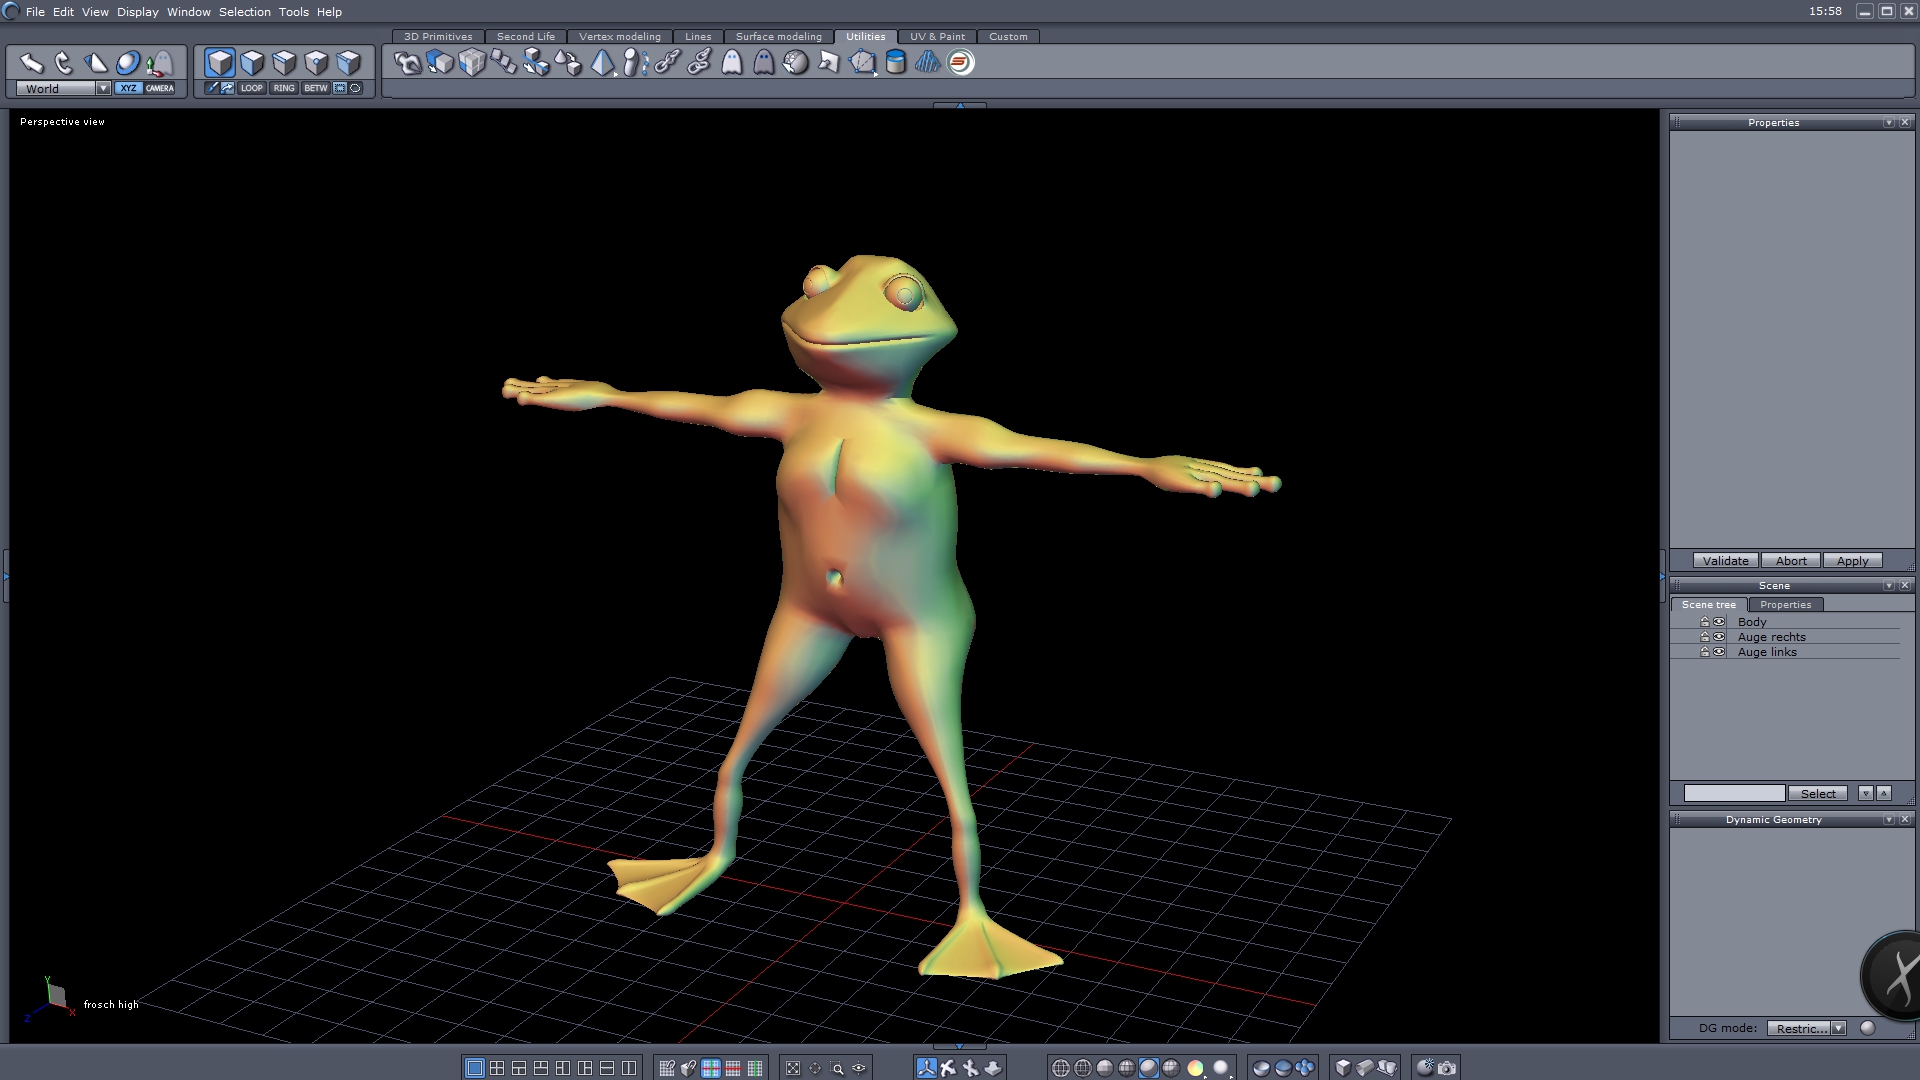Open the World coordinate system dropdown
The width and height of the screenshot is (1920, 1080).
click(103, 88)
